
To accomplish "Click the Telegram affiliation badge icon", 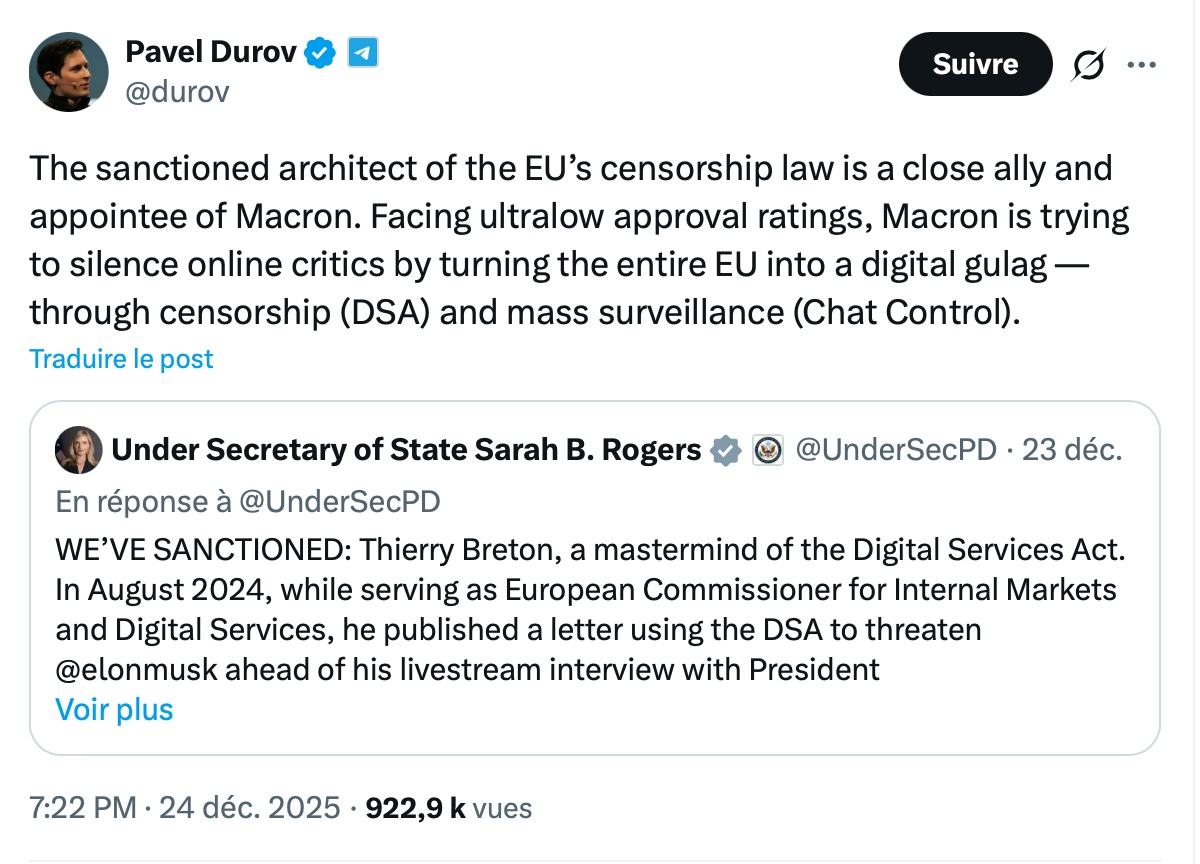I will (x=362, y=51).
